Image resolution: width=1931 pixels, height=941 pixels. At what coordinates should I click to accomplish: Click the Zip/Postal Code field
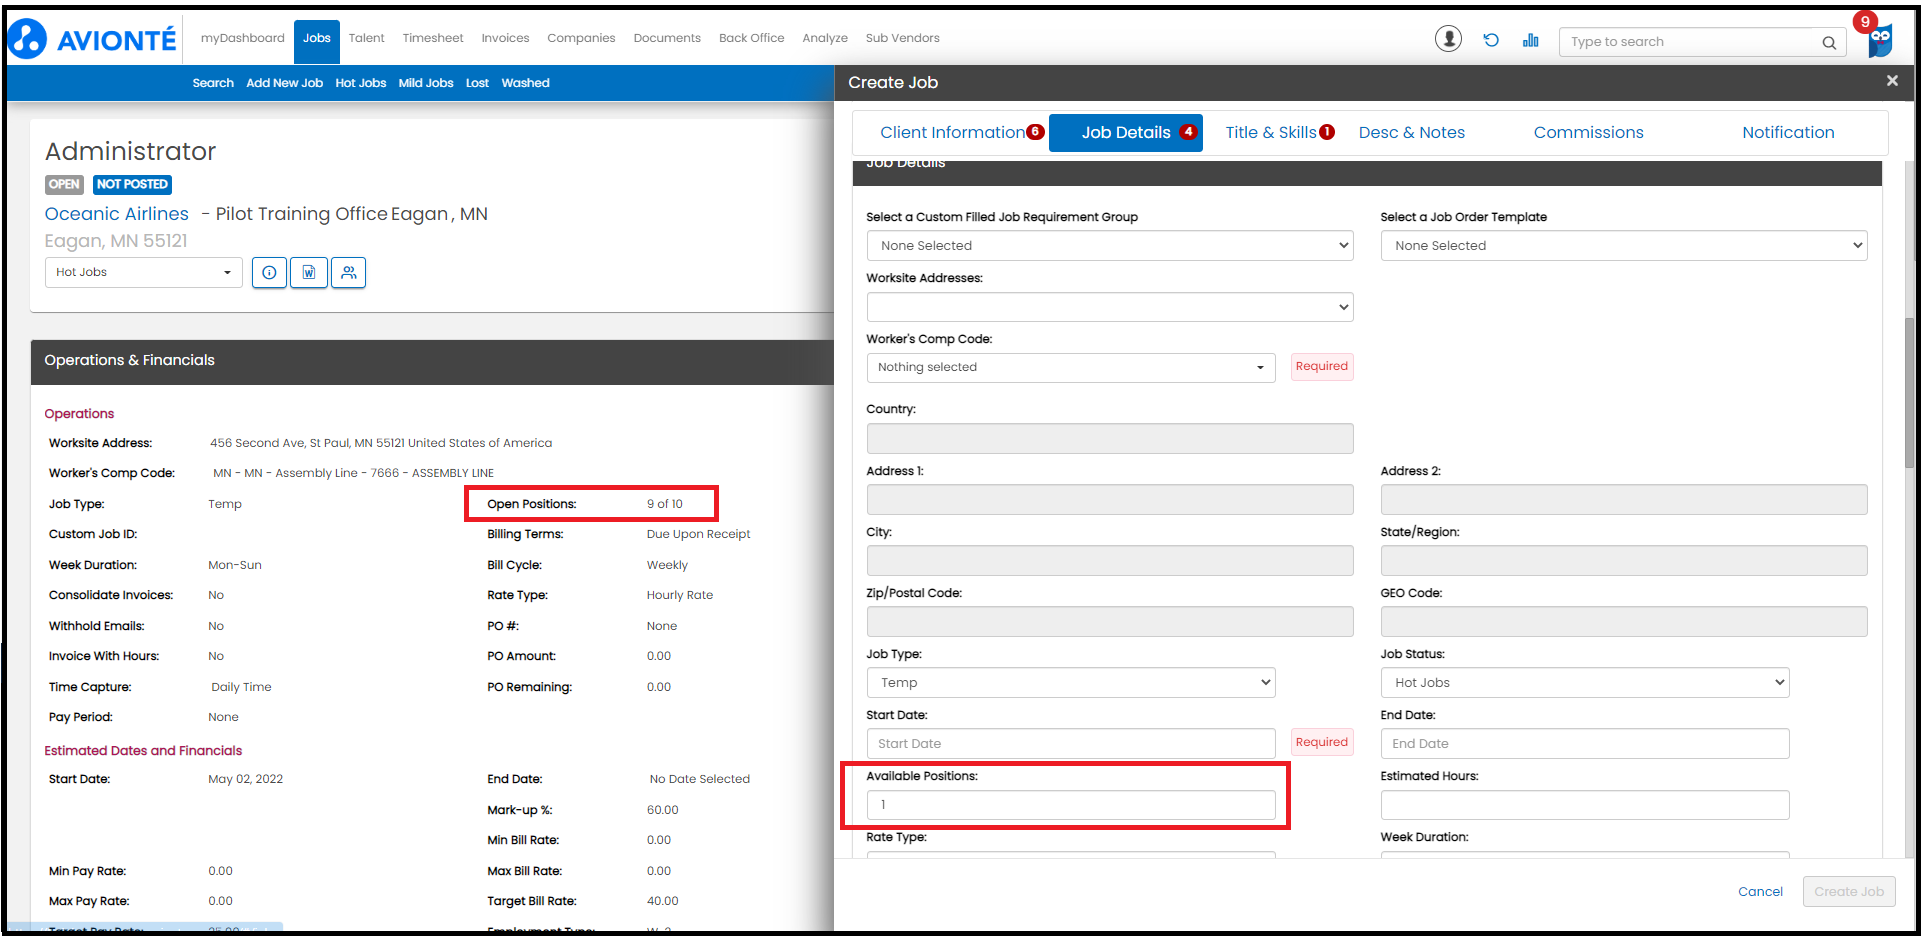[1110, 622]
